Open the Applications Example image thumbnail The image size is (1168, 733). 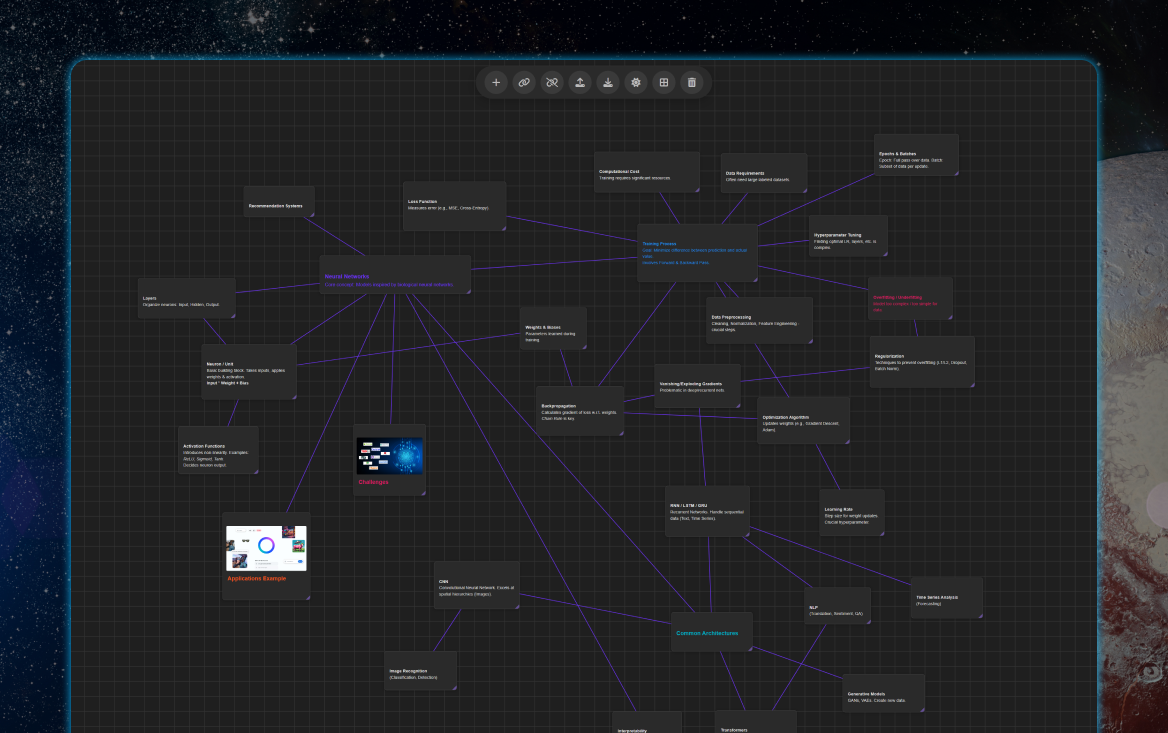(266, 547)
